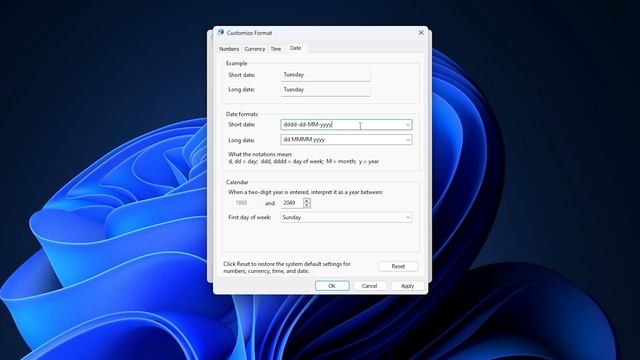The height and width of the screenshot is (360, 640).
Task: Switch to the Numbers tab
Action: tap(229, 49)
